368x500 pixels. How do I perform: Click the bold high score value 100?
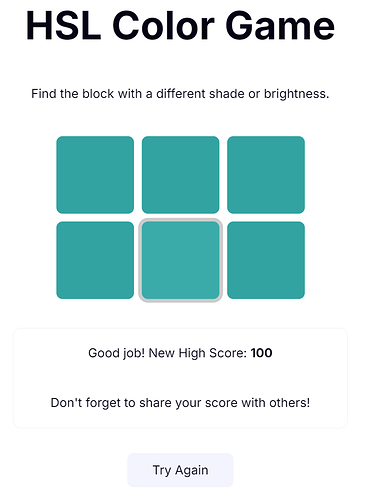point(261,353)
